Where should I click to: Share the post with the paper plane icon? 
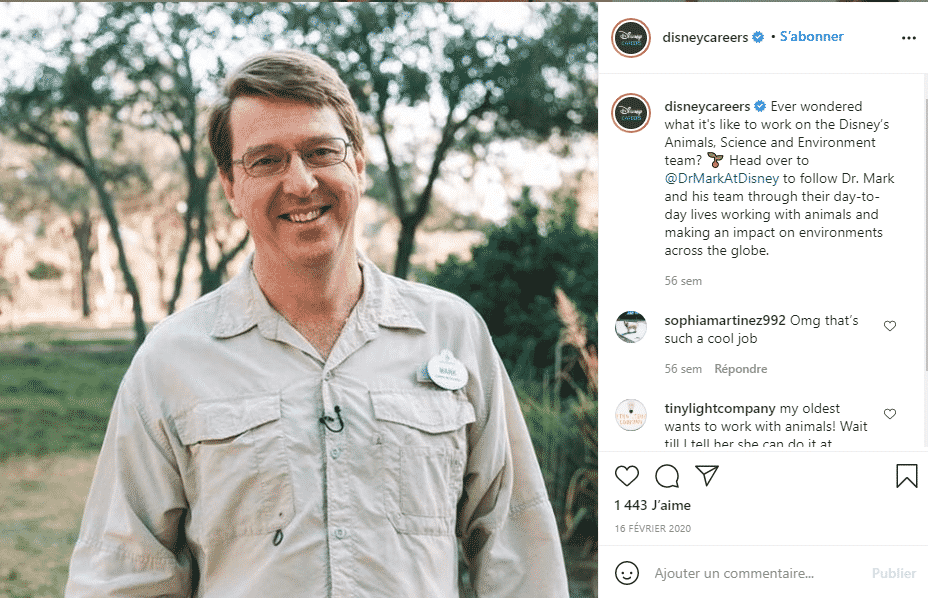[706, 476]
